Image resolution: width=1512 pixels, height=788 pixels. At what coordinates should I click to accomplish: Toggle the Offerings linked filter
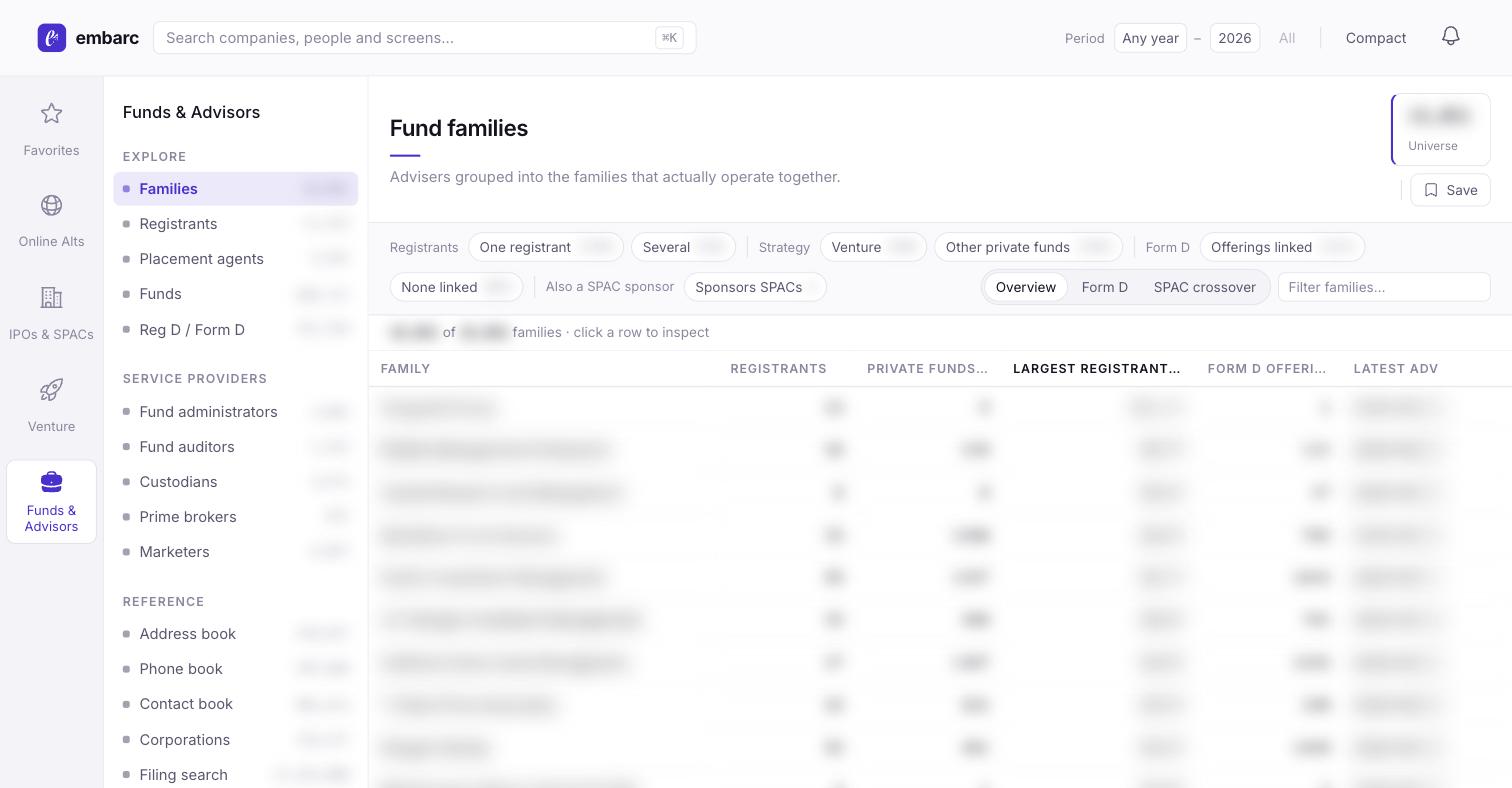(x=1282, y=247)
